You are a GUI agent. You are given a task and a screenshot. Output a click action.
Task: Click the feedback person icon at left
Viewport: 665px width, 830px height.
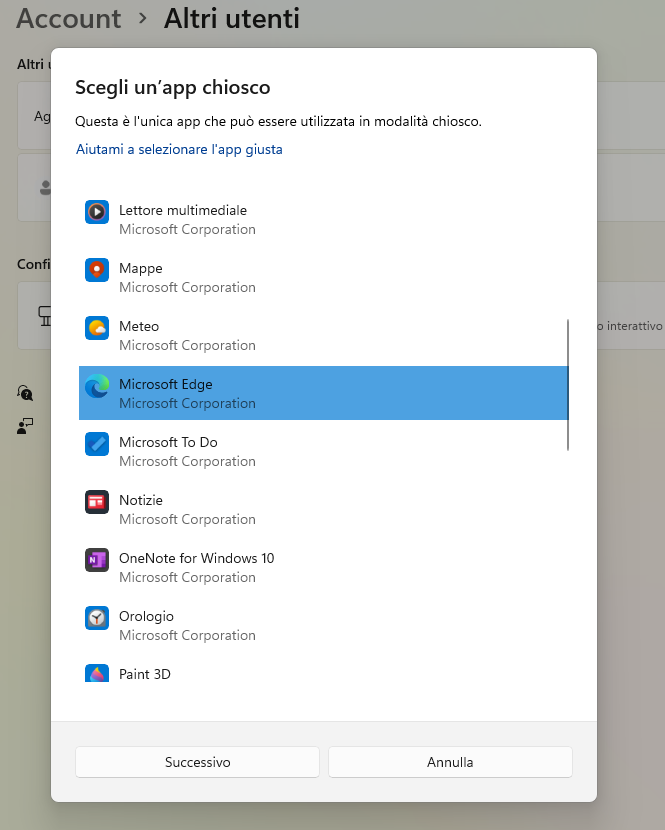[x=25, y=426]
